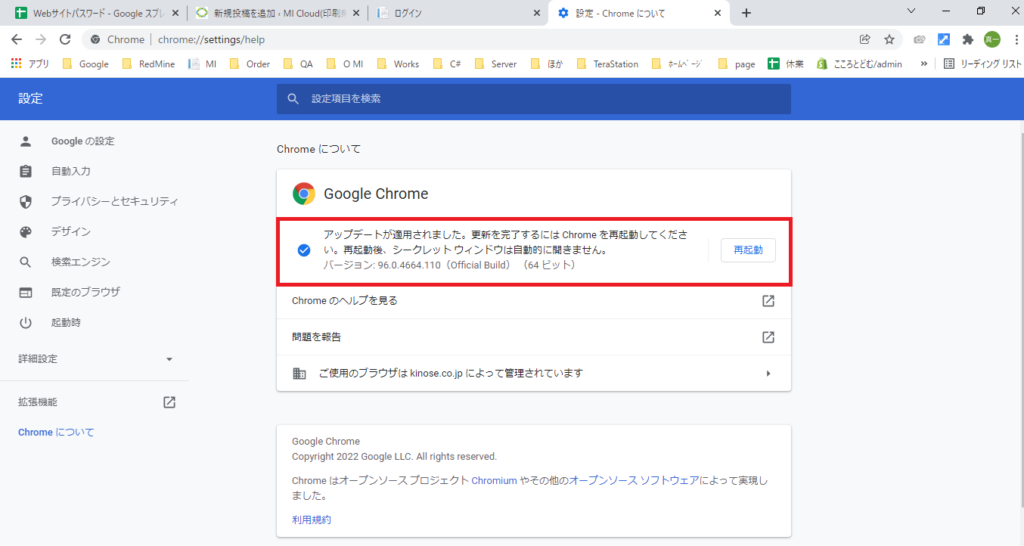Open 起動時 settings section
This screenshot has height=546, width=1024.
tap(65, 323)
